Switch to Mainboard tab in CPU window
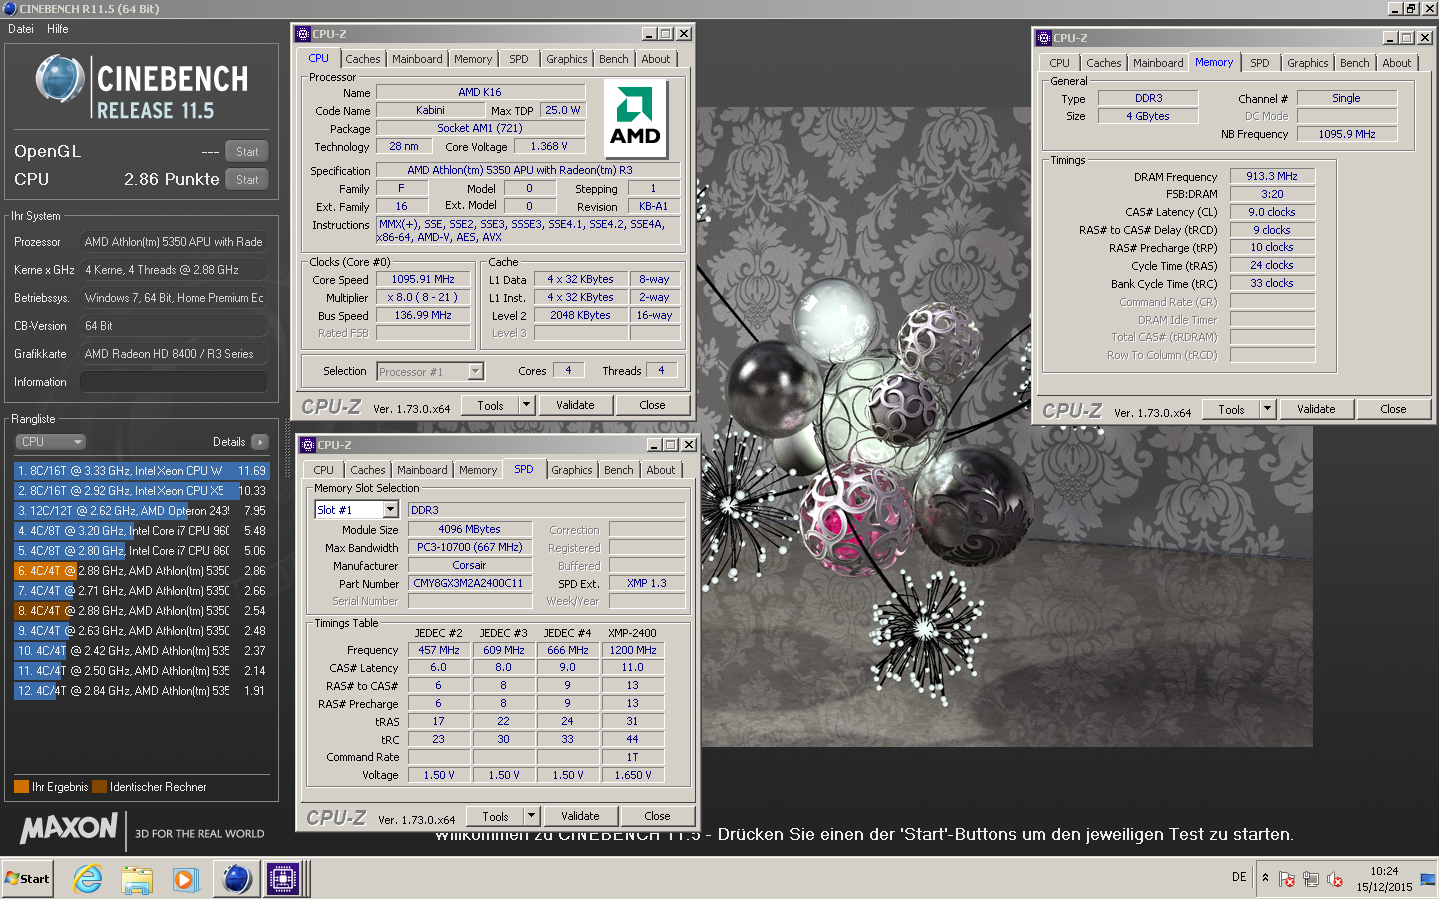This screenshot has width=1439, height=899. pyautogui.click(x=417, y=59)
